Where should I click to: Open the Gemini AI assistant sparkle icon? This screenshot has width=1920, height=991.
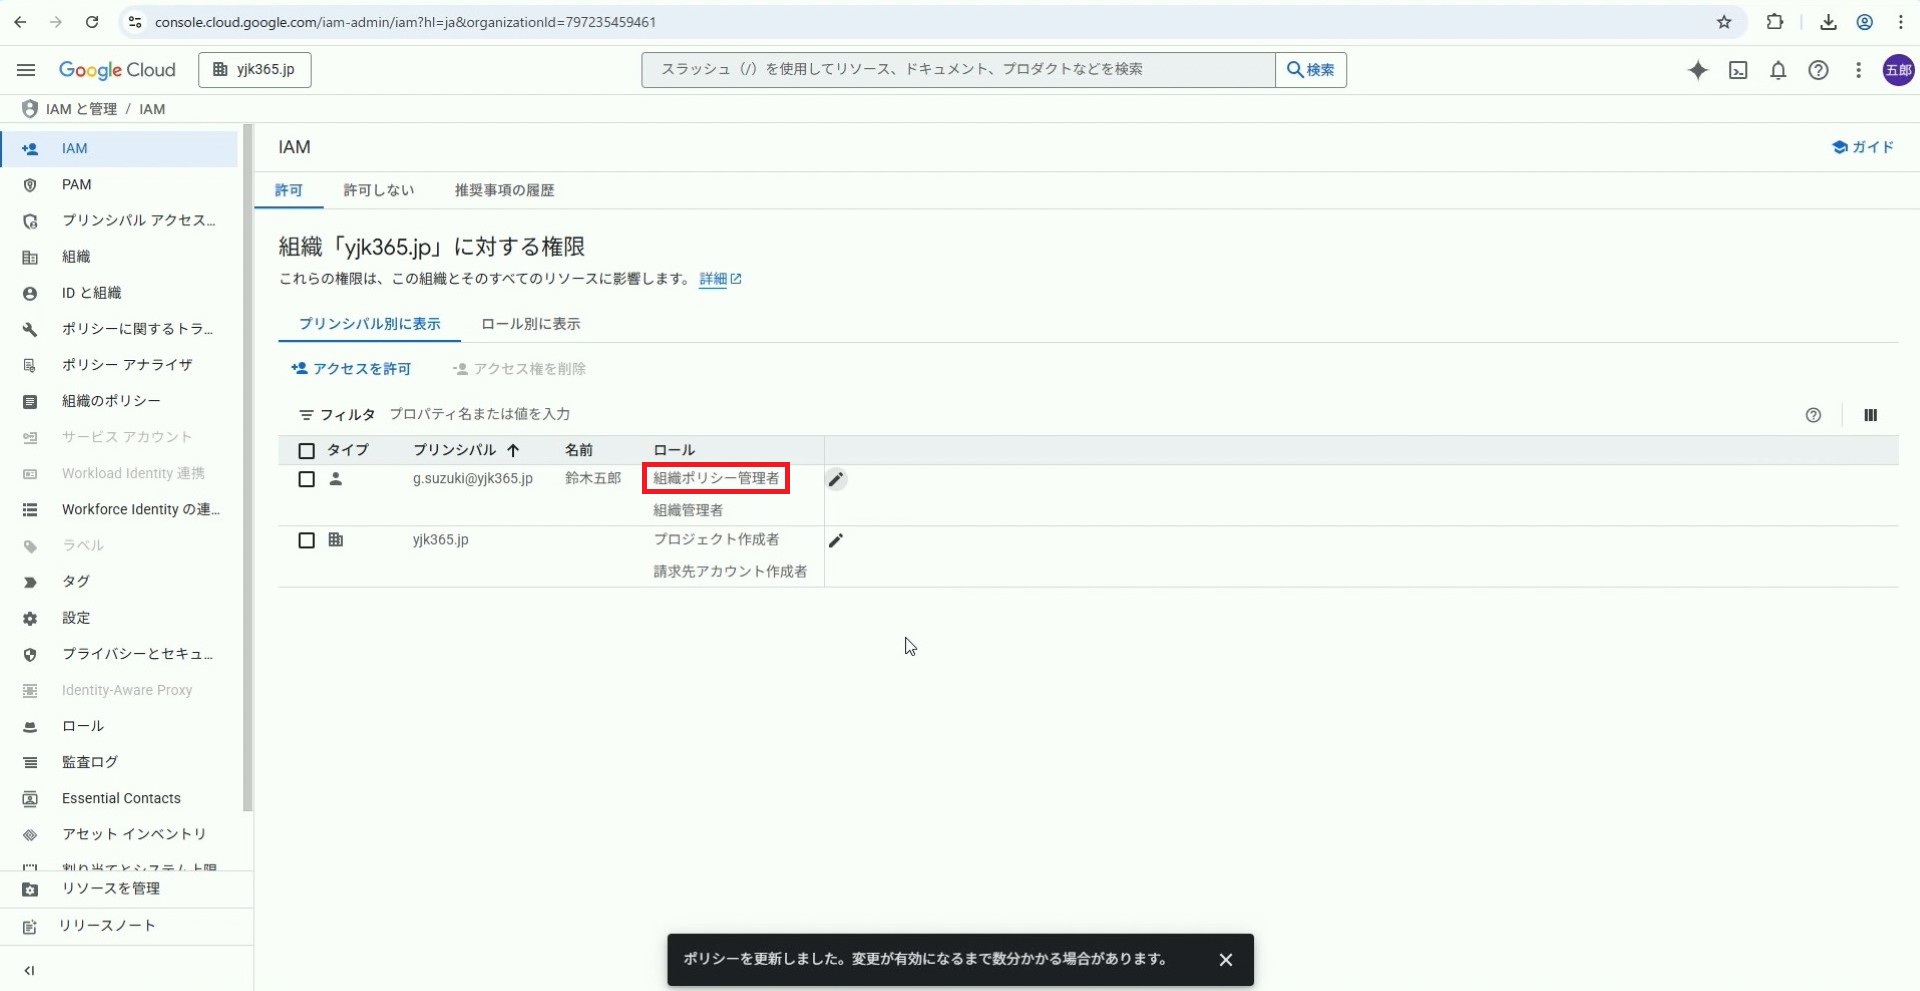tap(1697, 70)
